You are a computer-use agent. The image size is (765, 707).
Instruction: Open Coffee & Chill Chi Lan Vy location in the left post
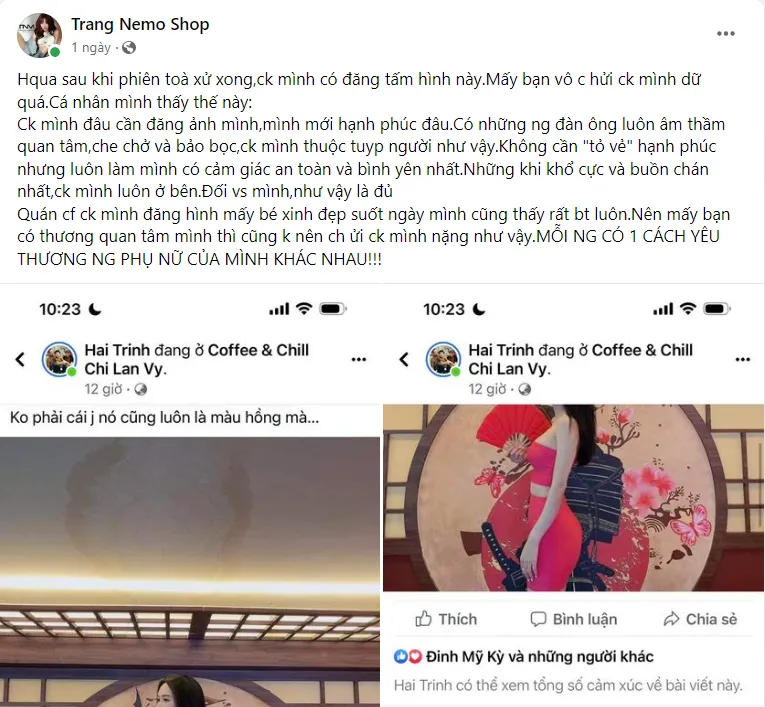197,359
